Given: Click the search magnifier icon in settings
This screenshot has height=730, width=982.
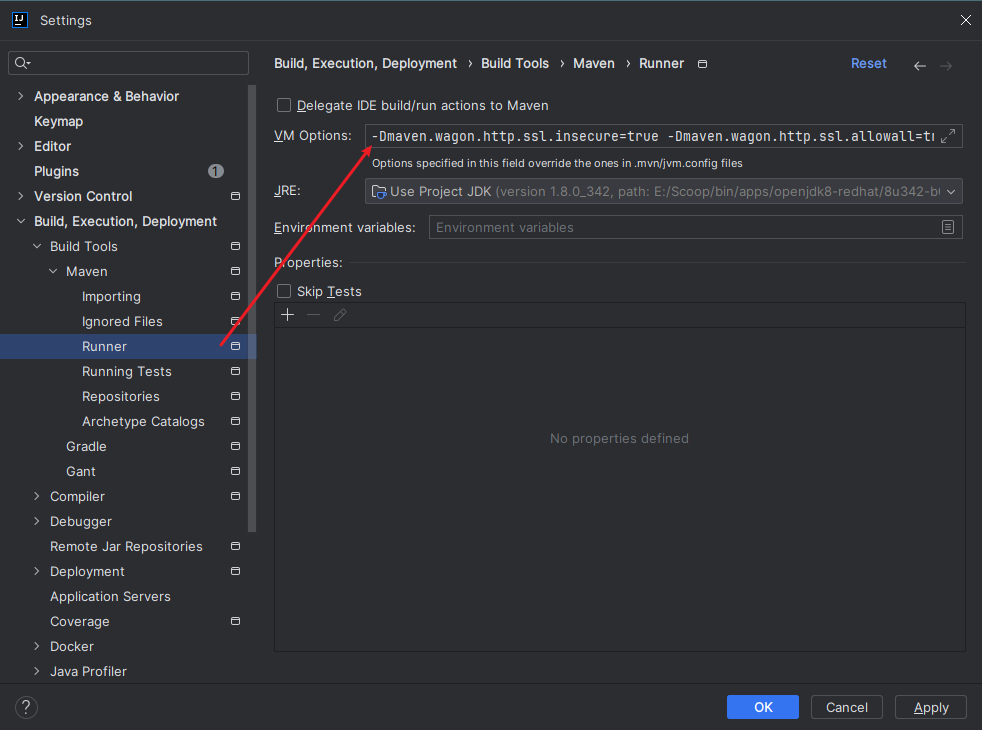Looking at the screenshot, I should tap(21, 63).
